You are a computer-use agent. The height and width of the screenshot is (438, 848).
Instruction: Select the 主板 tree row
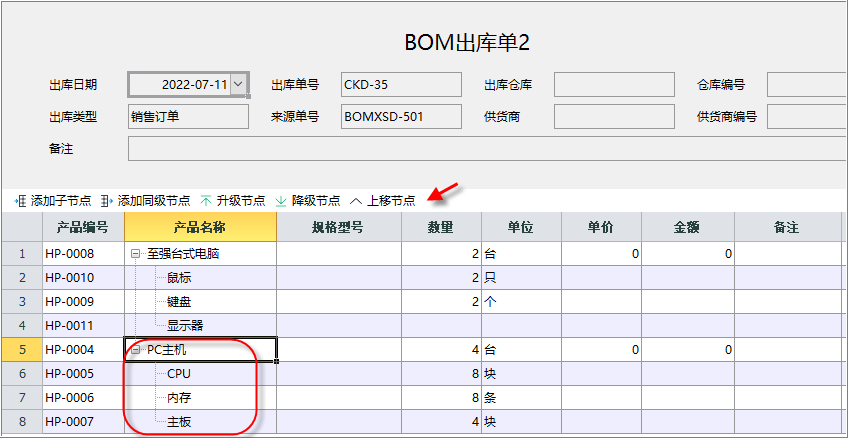point(179,422)
